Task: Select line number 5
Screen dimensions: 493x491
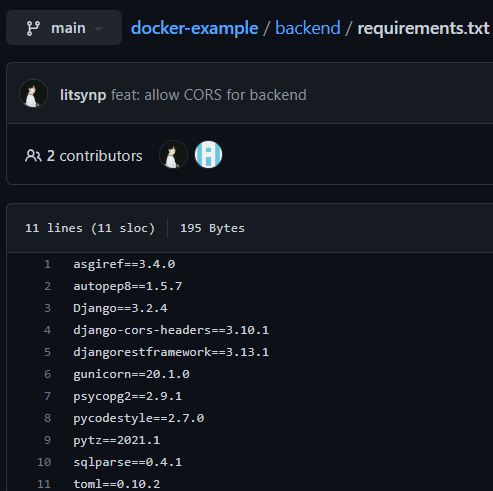Action: (x=47, y=352)
